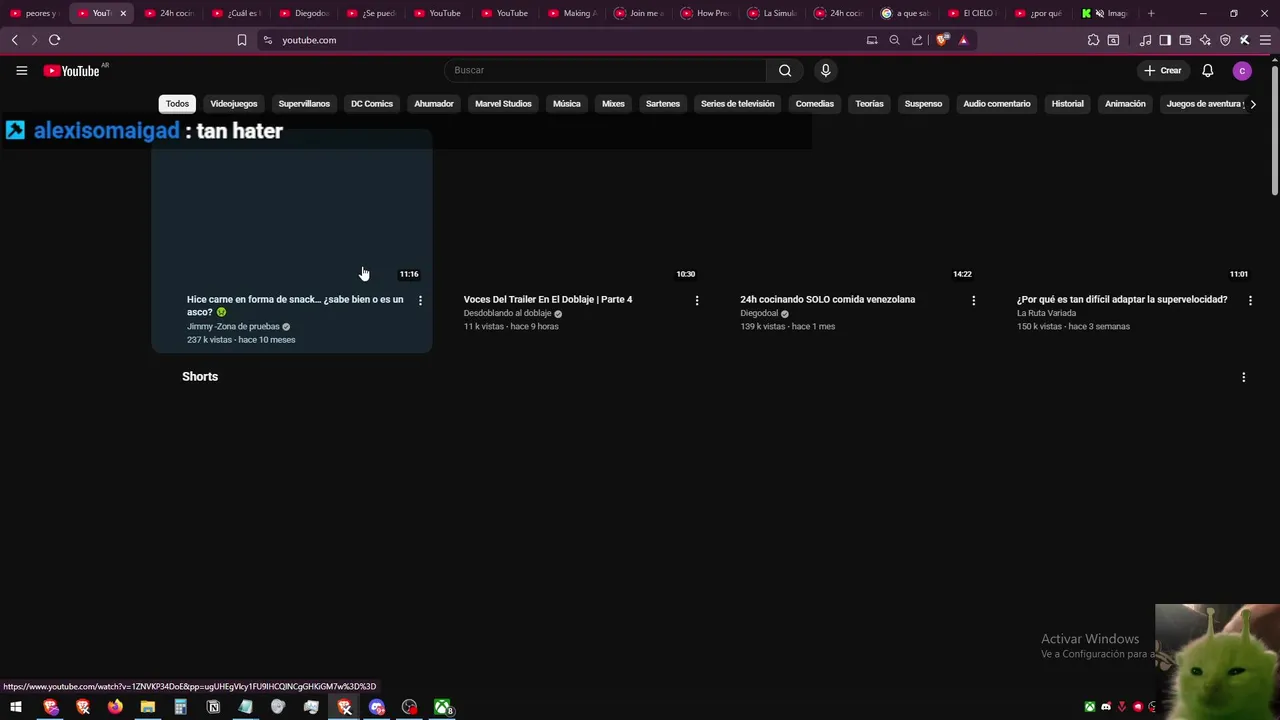The width and height of the screenshot is (1280, 720).
Task: Select the Mixes filter chip
Action: click(x=613, y=104)
